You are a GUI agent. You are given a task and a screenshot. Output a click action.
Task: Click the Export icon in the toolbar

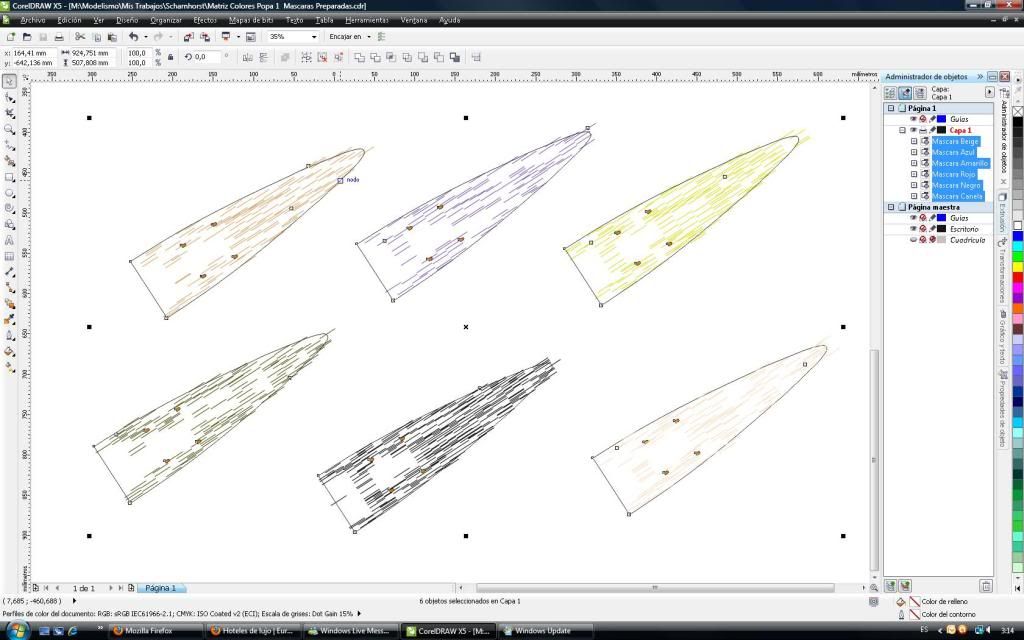[x=205, y=37]
